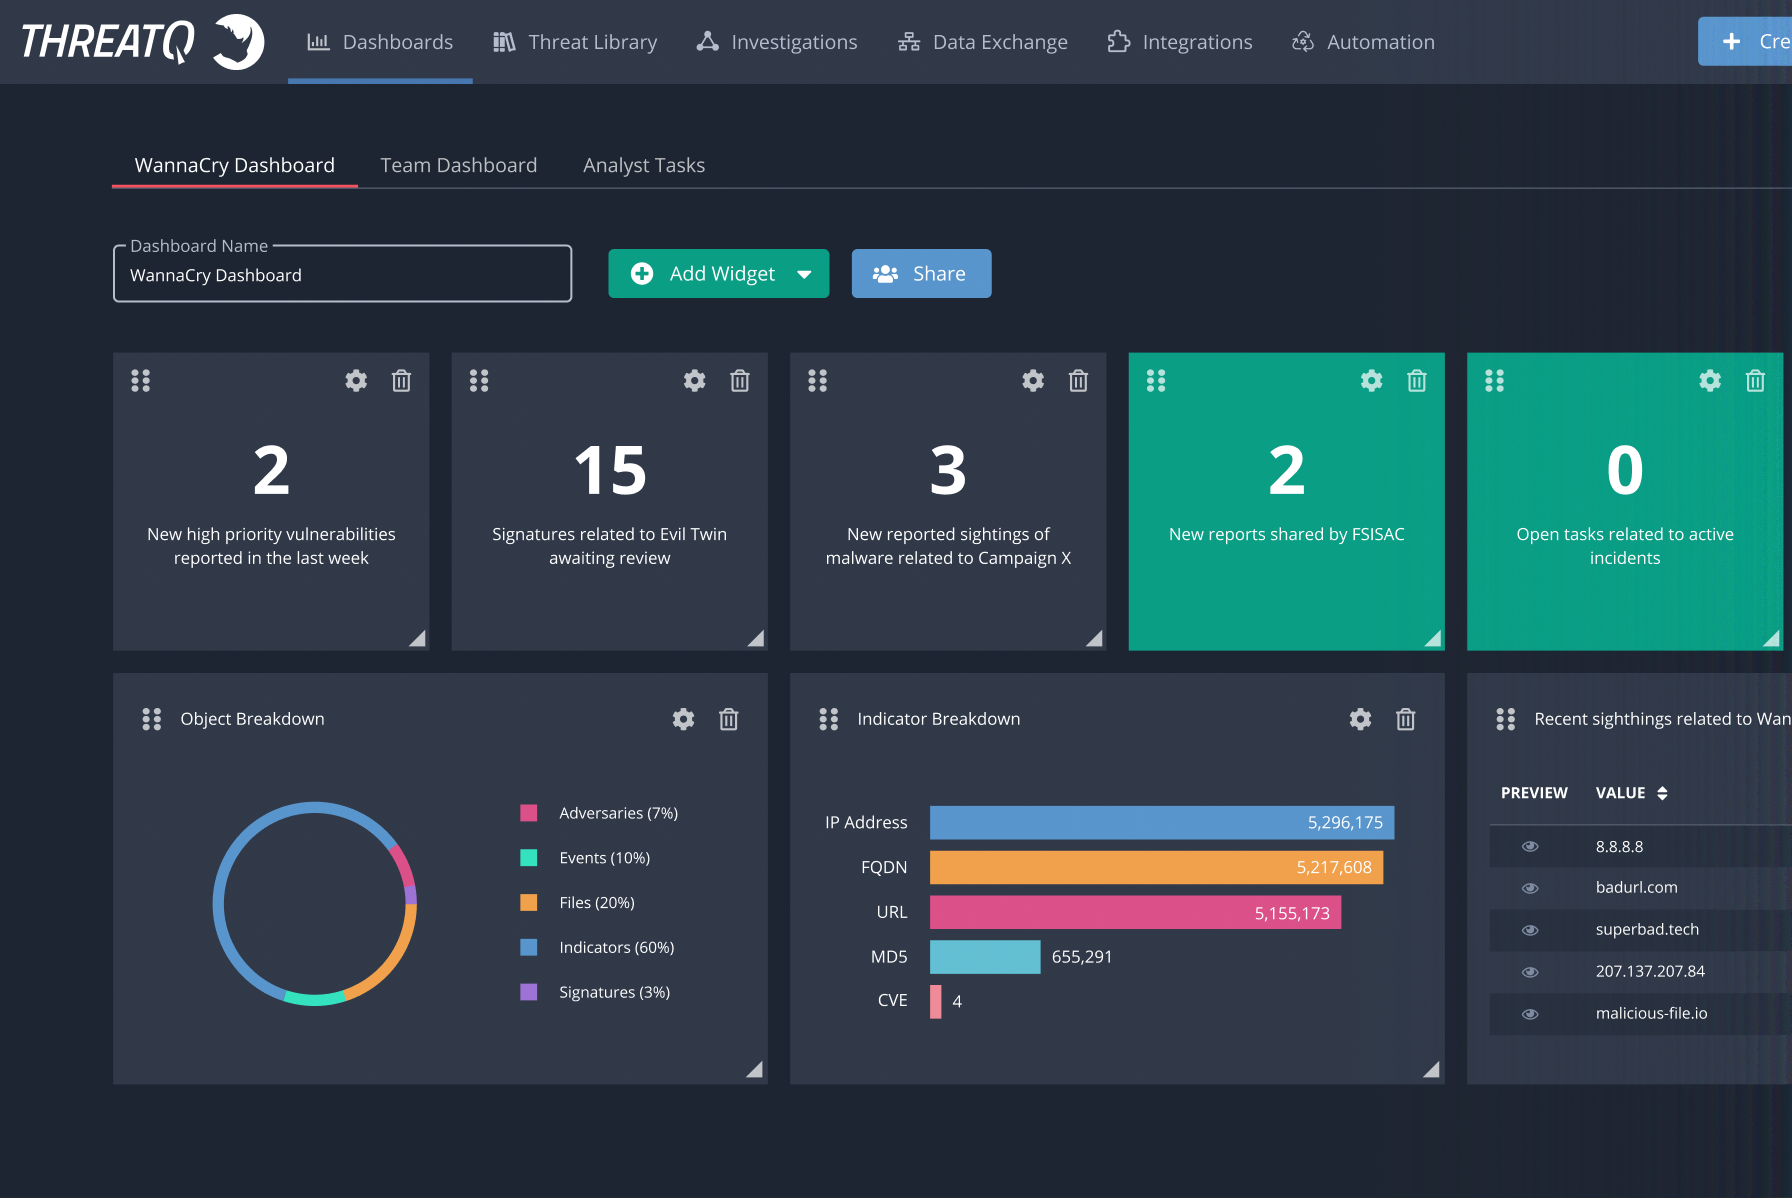Switch to Team Dashboard tab
This screenshot has height=1198, width=1792.
(458, 165)
